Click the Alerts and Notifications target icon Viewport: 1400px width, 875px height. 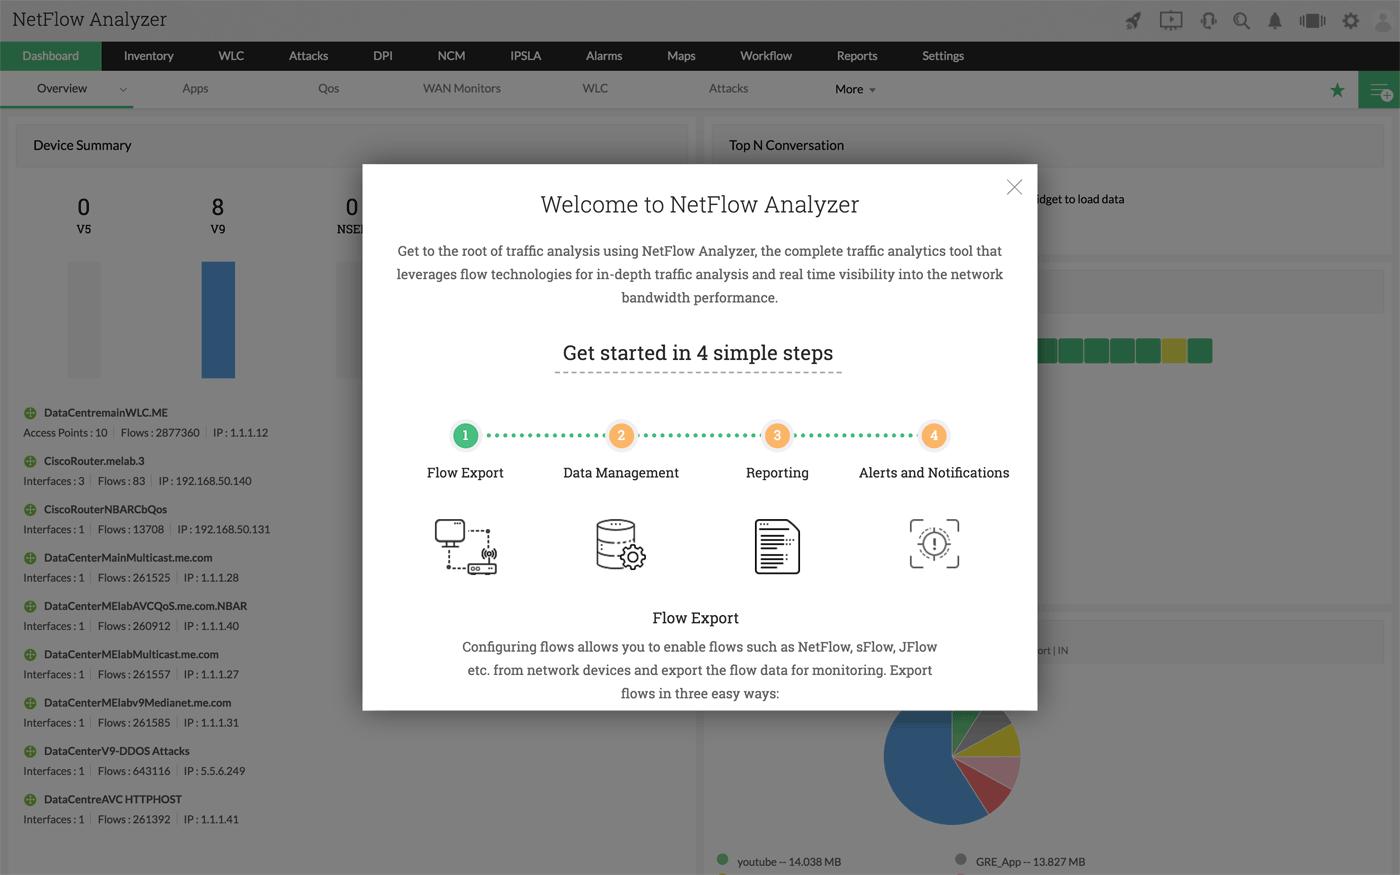pos(934,544)
